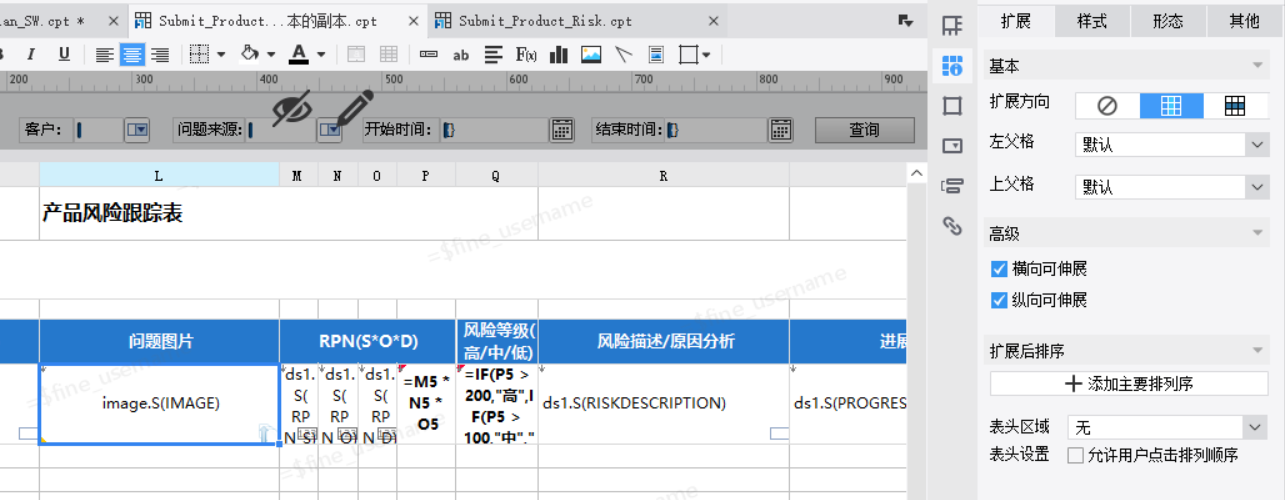Screen dimensions: 1285x500
Task: Click the merge cells icon
Action: (x=356, y=55)
